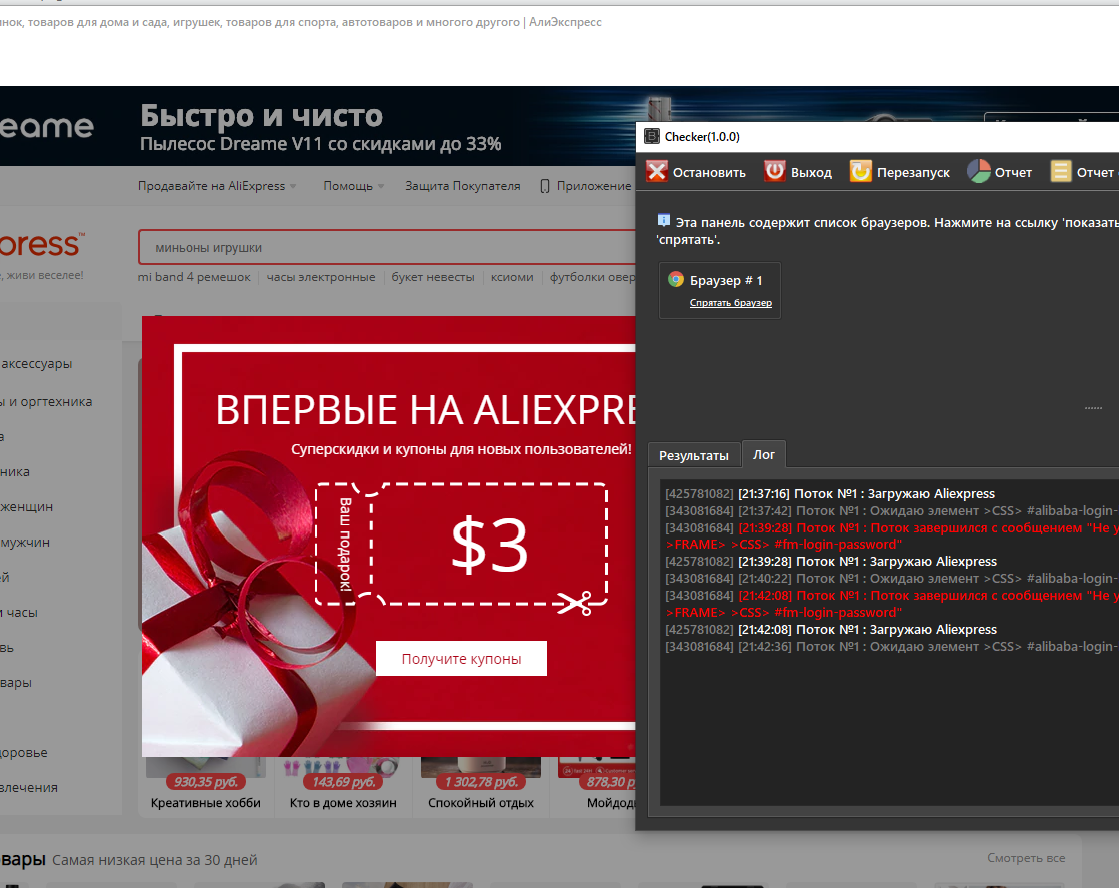The image size is (1119, 888).
Task: Open the Результаты tab
Action: point(694,455)
